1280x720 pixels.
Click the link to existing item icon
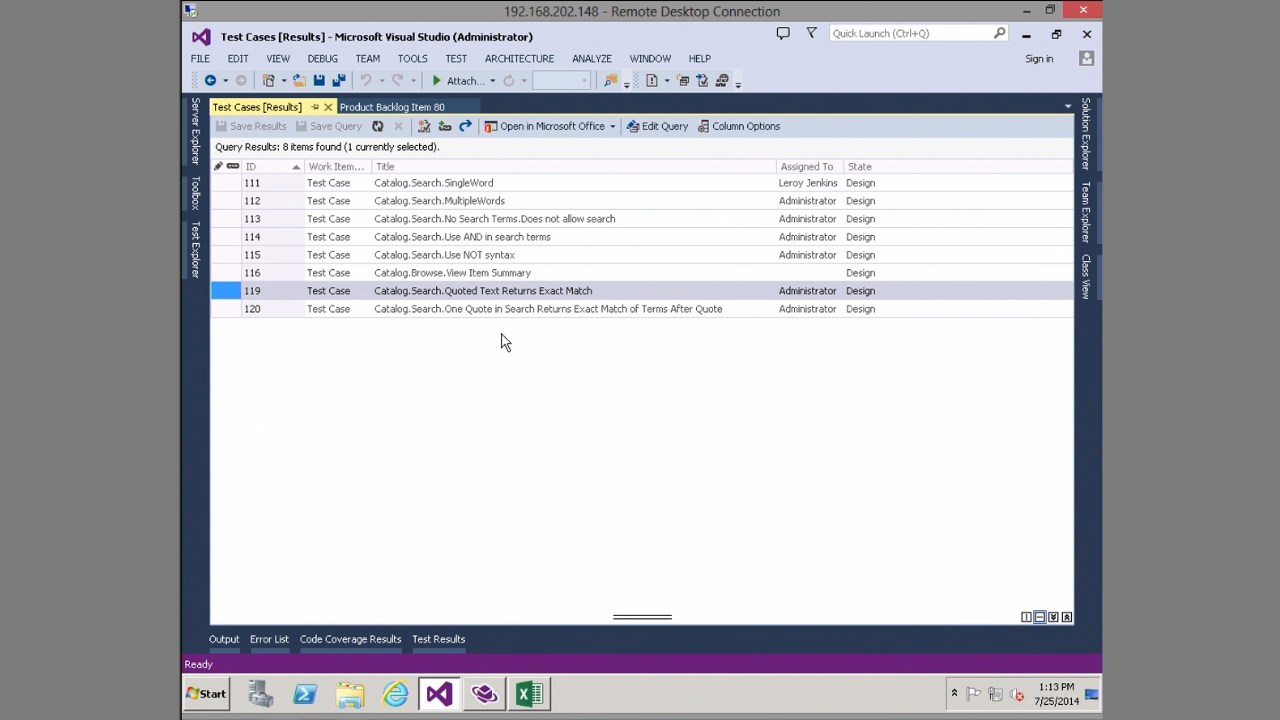(x=445, y=126)
